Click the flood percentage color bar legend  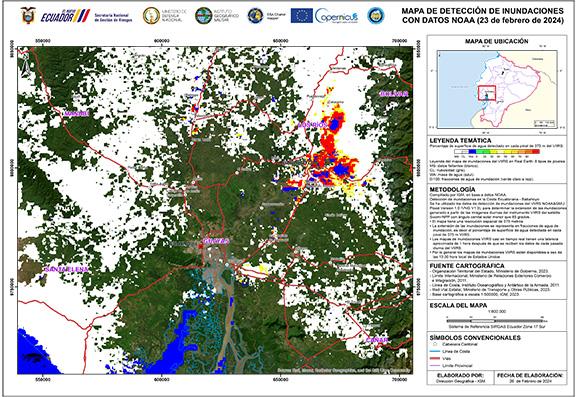(496, 151)
